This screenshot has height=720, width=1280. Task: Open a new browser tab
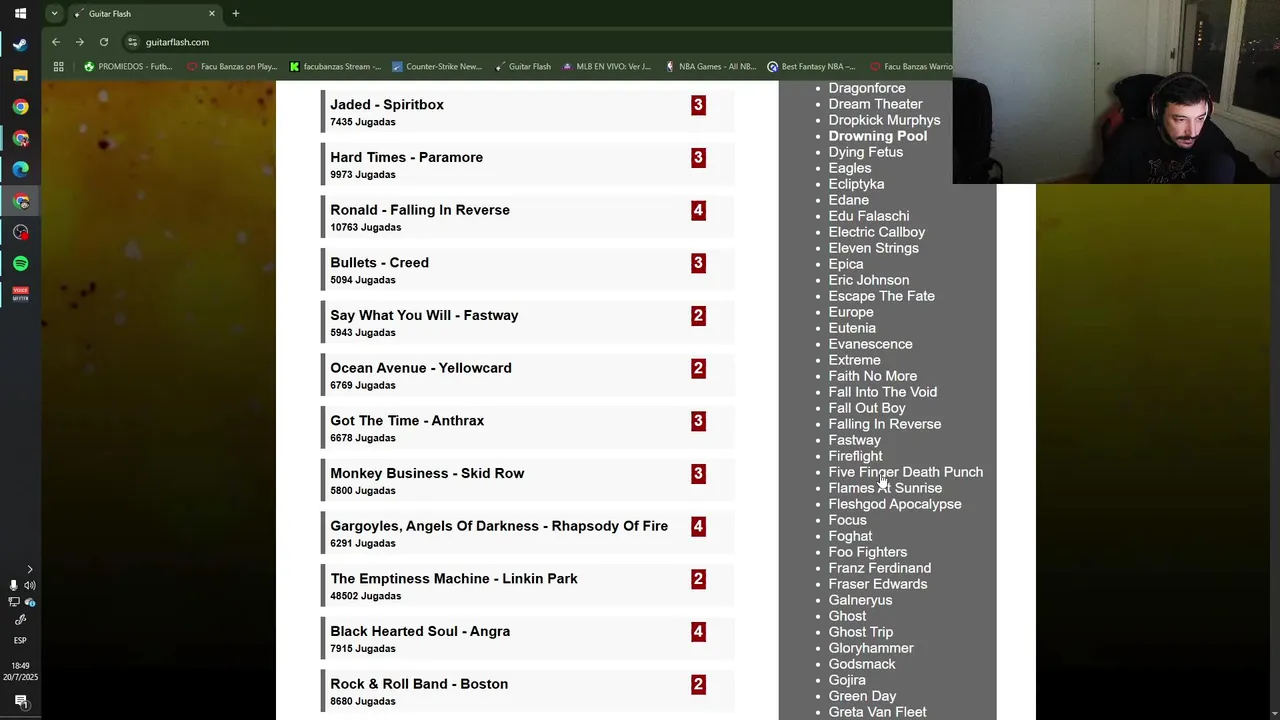pyautogui.click(x=236, y=14)
